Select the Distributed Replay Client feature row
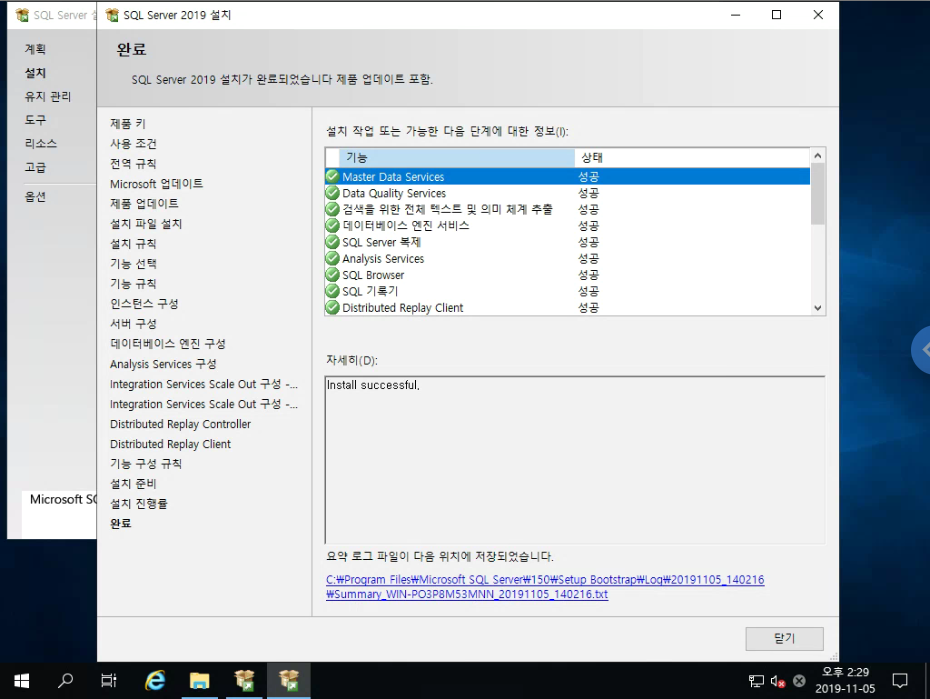The width and height of the screenshot is (930, 699). tap(568, 307)
